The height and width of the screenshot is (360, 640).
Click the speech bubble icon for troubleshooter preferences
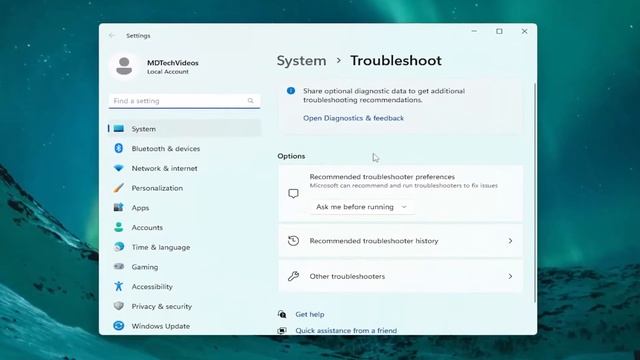tap(293, 193)
